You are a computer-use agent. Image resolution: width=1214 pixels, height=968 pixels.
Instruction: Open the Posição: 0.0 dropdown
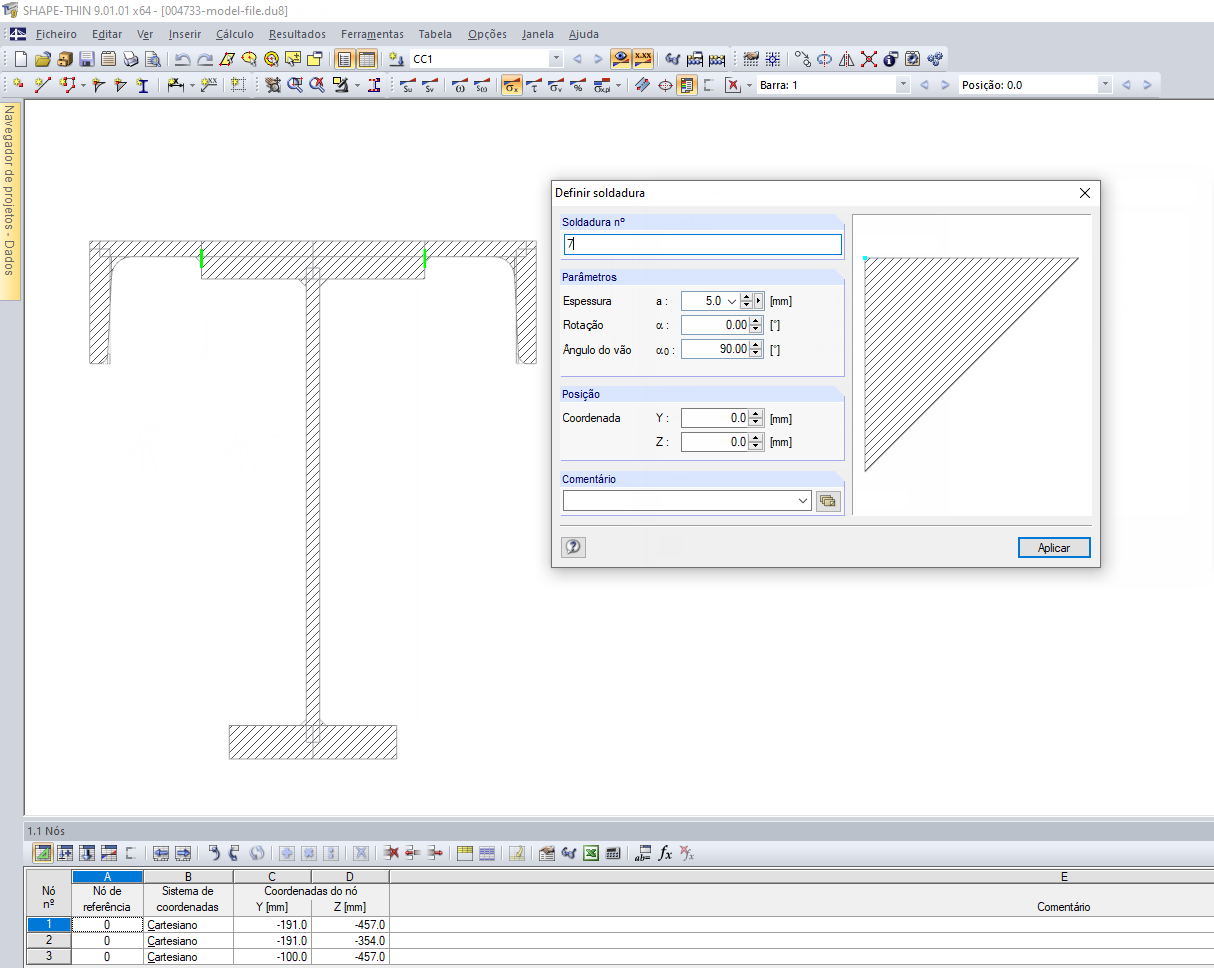(x=1105, y=85)
